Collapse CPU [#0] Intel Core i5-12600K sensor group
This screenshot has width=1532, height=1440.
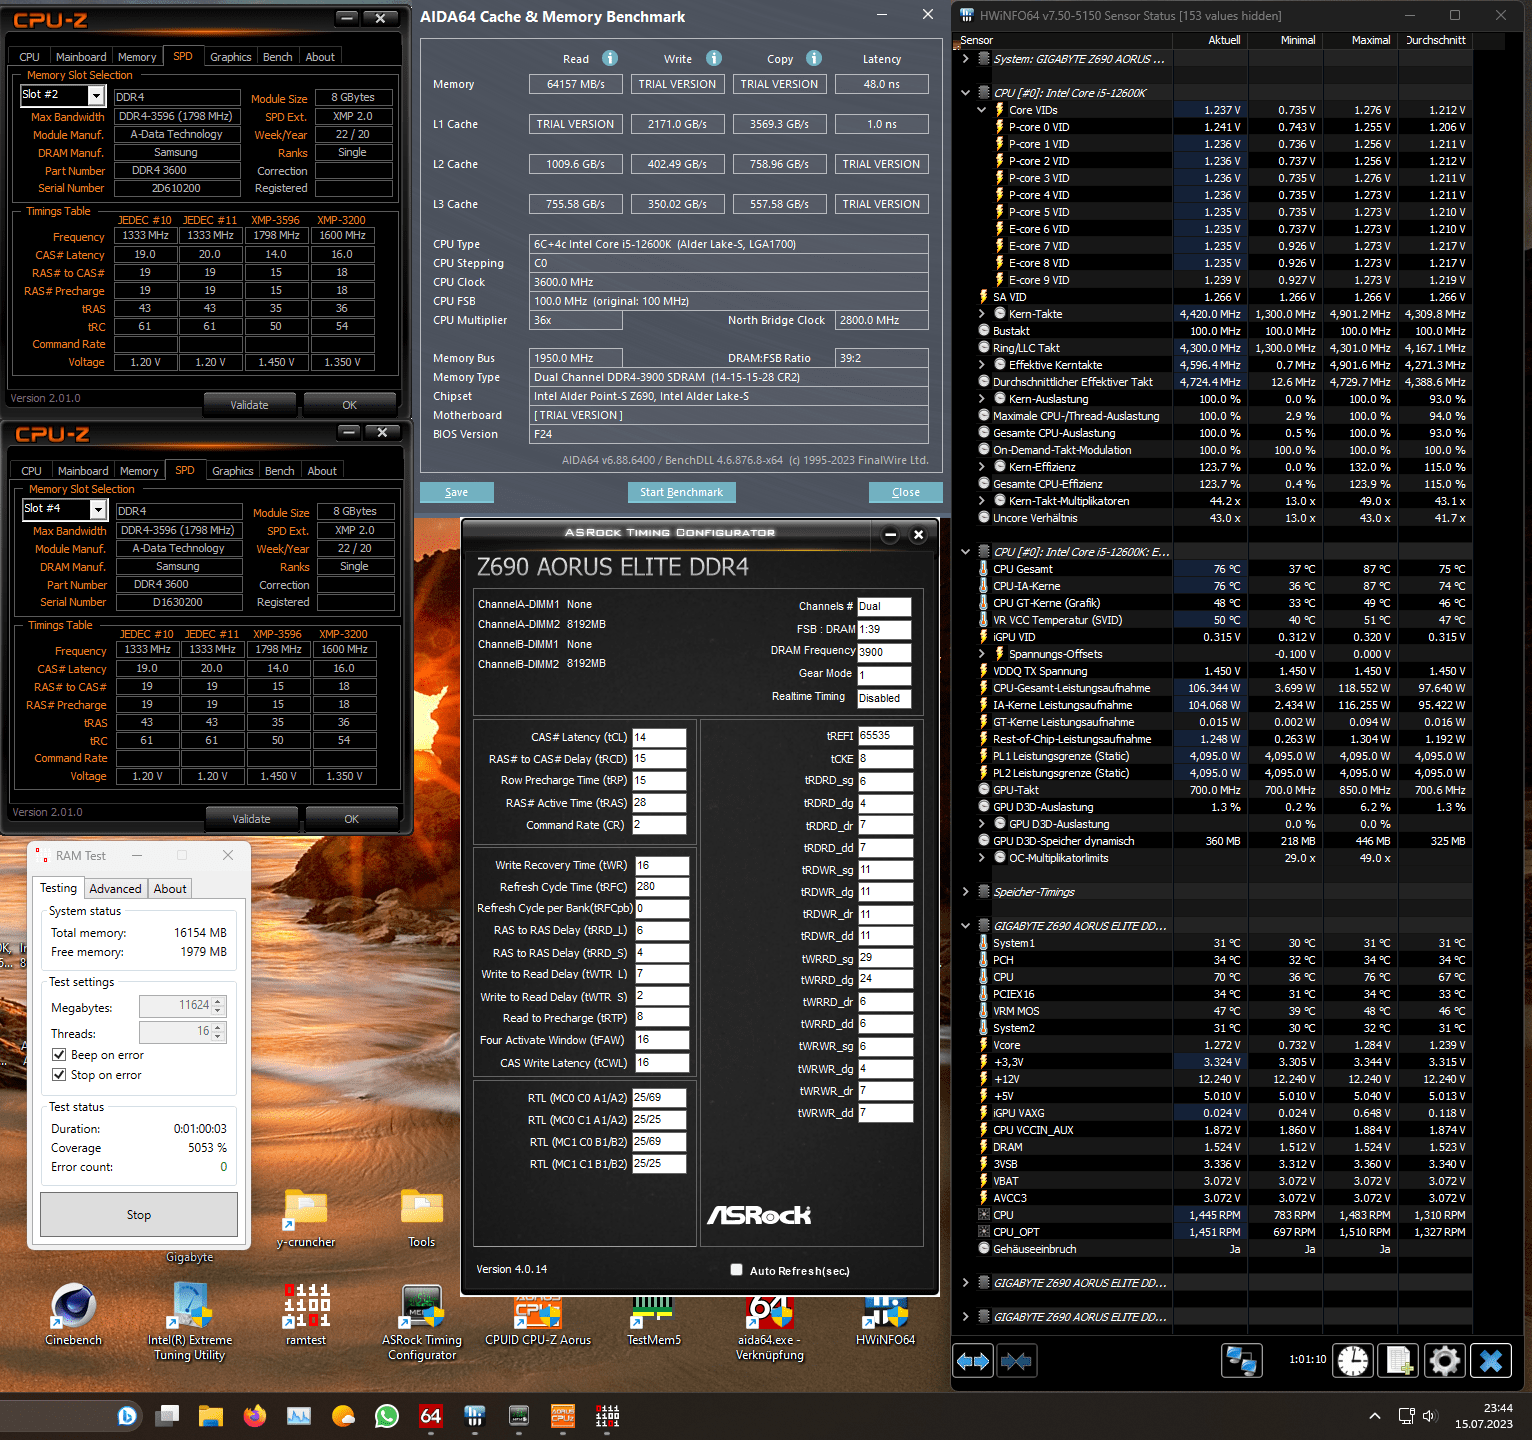click(965, 93)
